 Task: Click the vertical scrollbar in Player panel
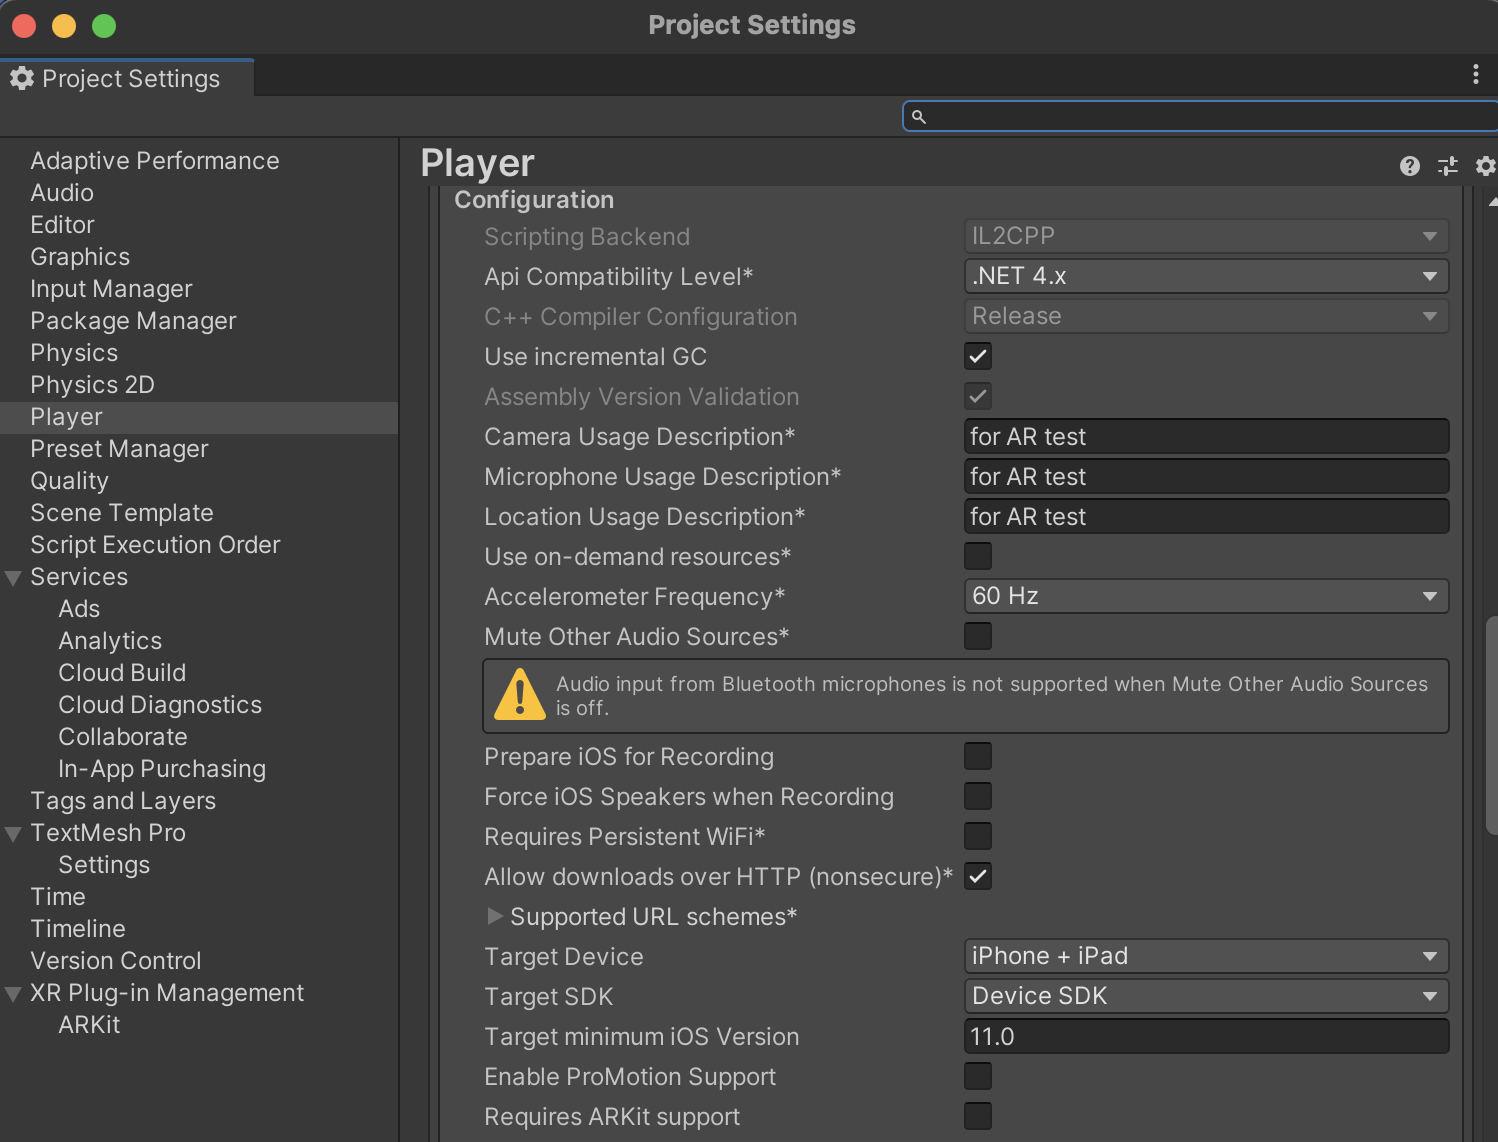[x=1491, y=725]
